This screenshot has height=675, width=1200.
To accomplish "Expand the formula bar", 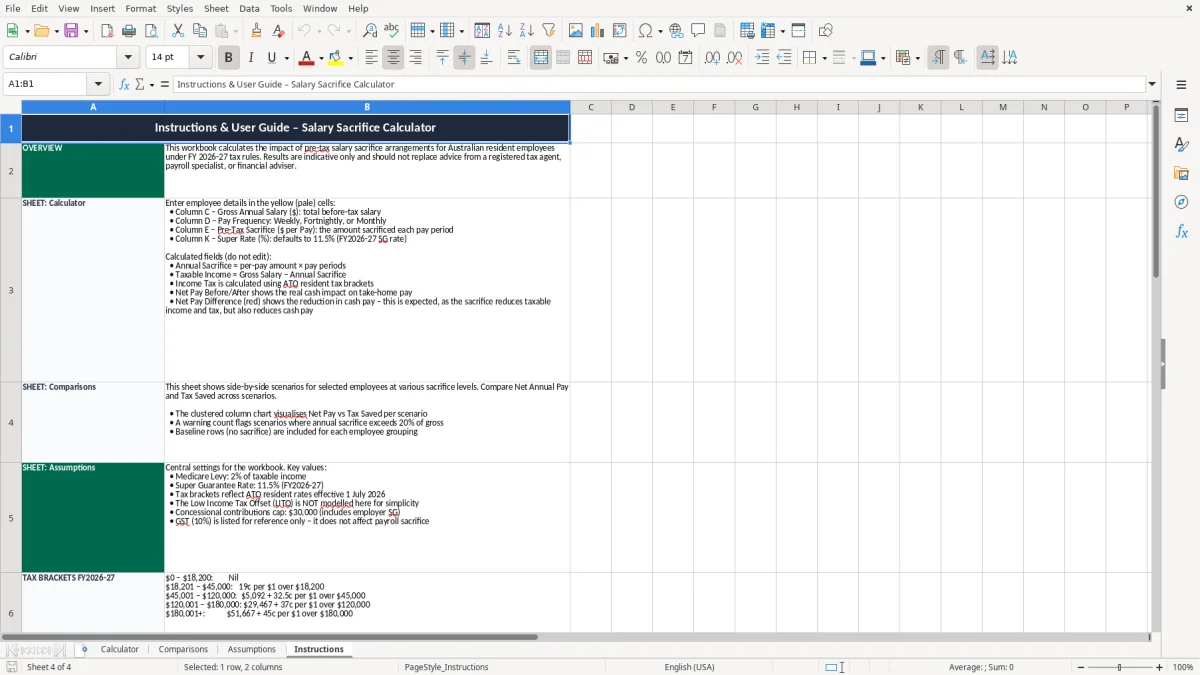I will pyautogui.click(x=1152, y=84).
